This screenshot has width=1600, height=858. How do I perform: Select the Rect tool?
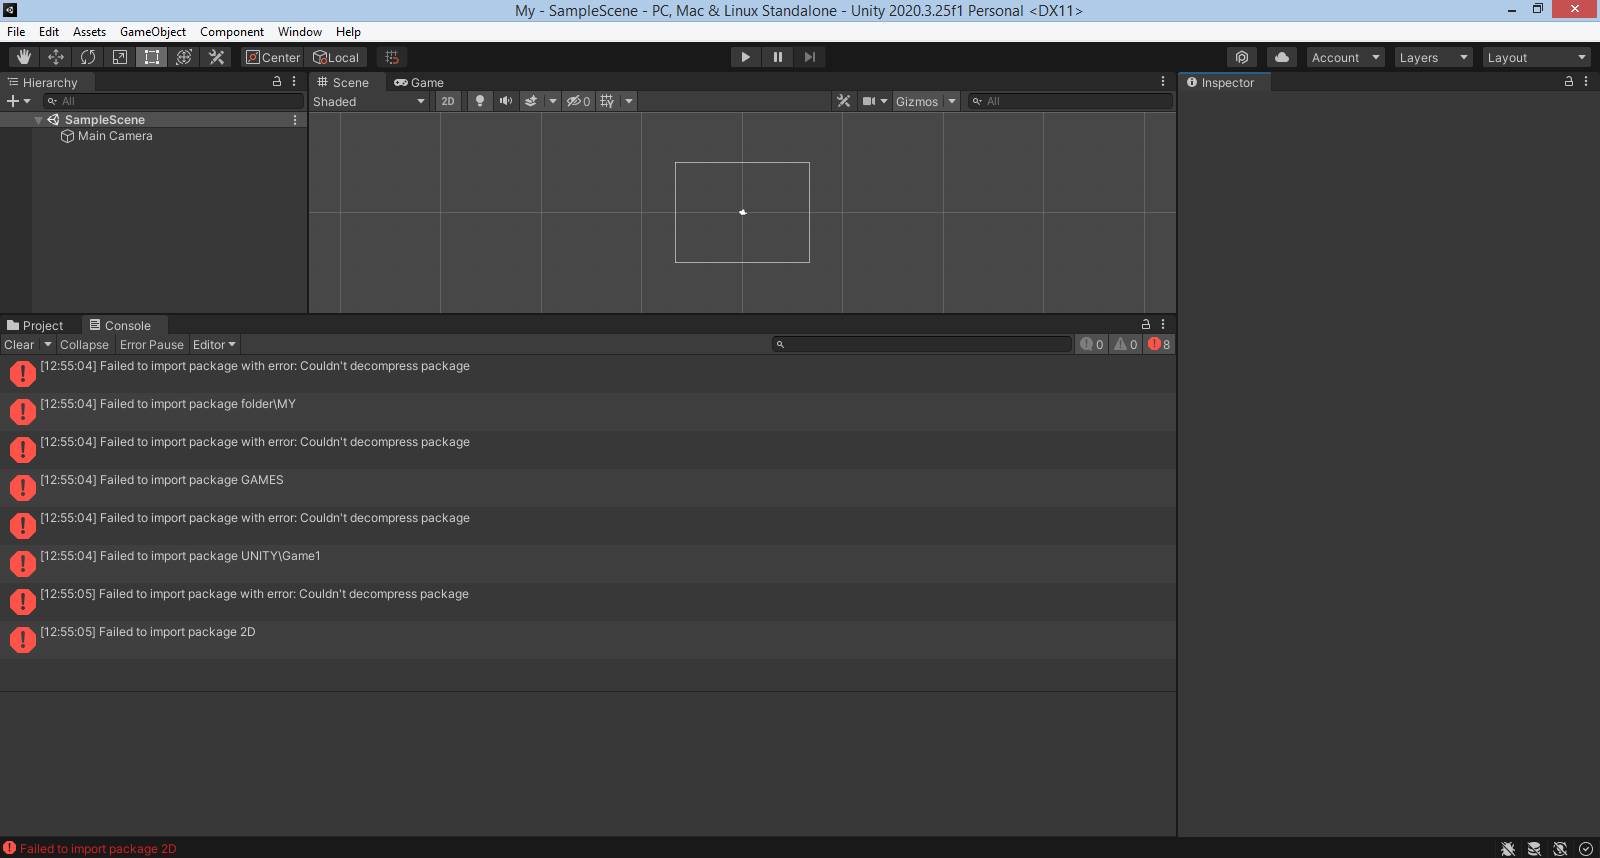click(152, 57)
